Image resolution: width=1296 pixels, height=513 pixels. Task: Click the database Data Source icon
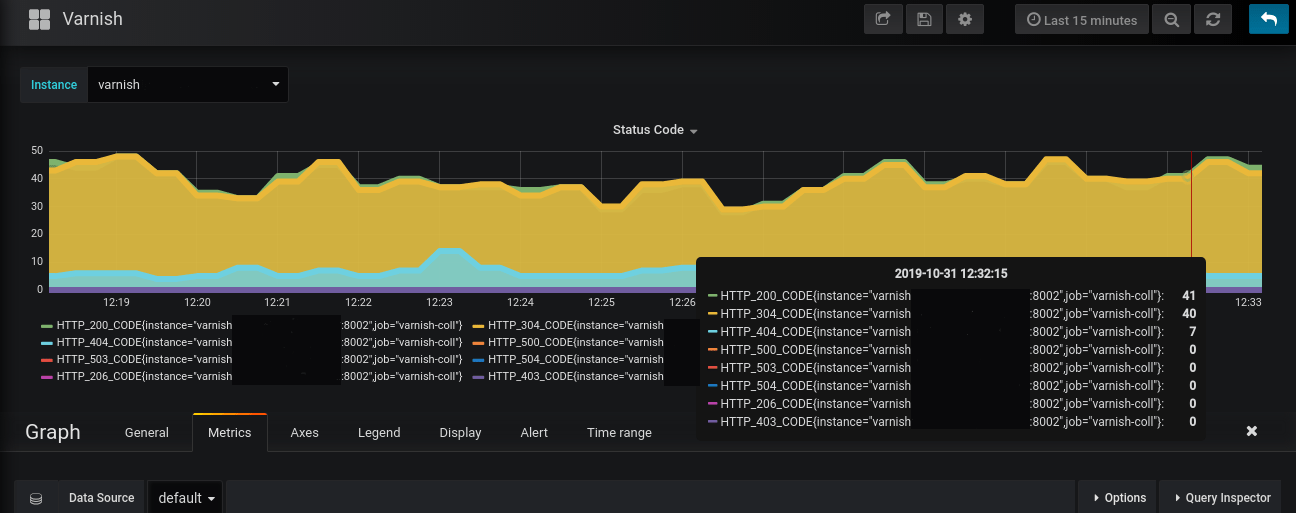(36, 498)
